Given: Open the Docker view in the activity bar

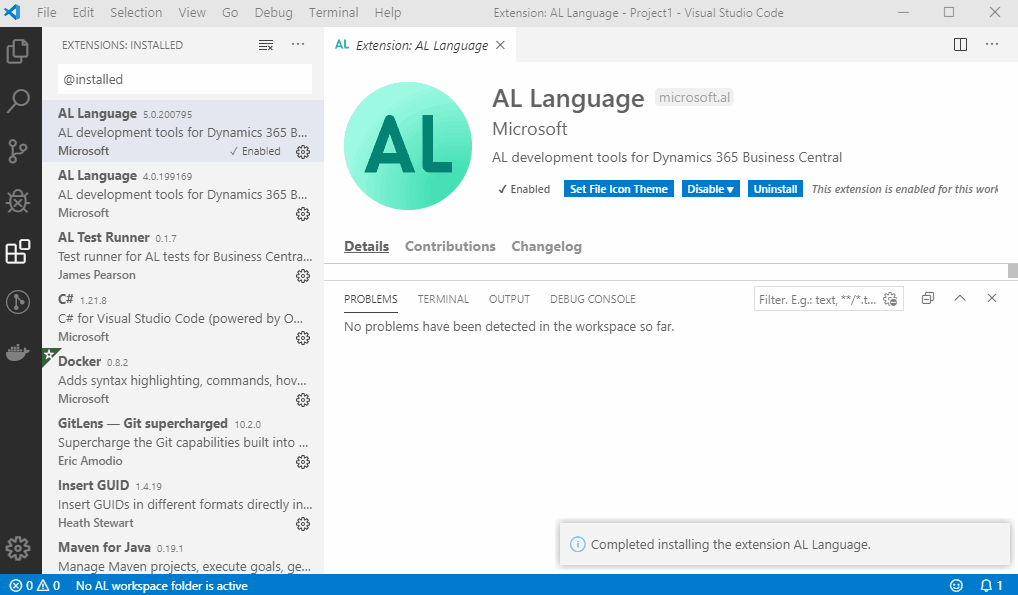Looking at the screenshot, I should pyautogui.click(x=18, y=351).
